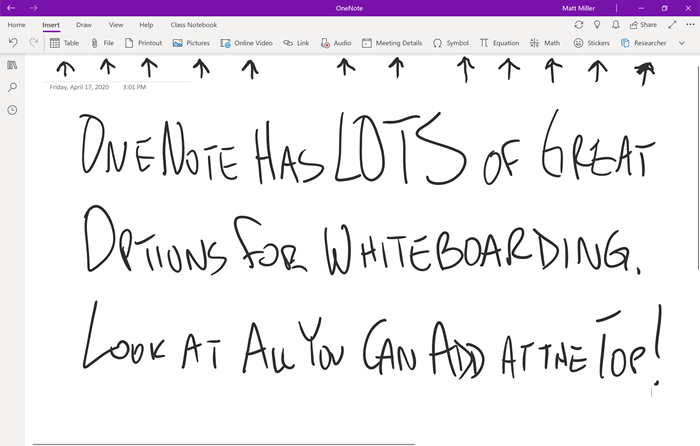Viewport: 700px width, 446px height.
Task: Insert a Link
Action: [296, 43]
